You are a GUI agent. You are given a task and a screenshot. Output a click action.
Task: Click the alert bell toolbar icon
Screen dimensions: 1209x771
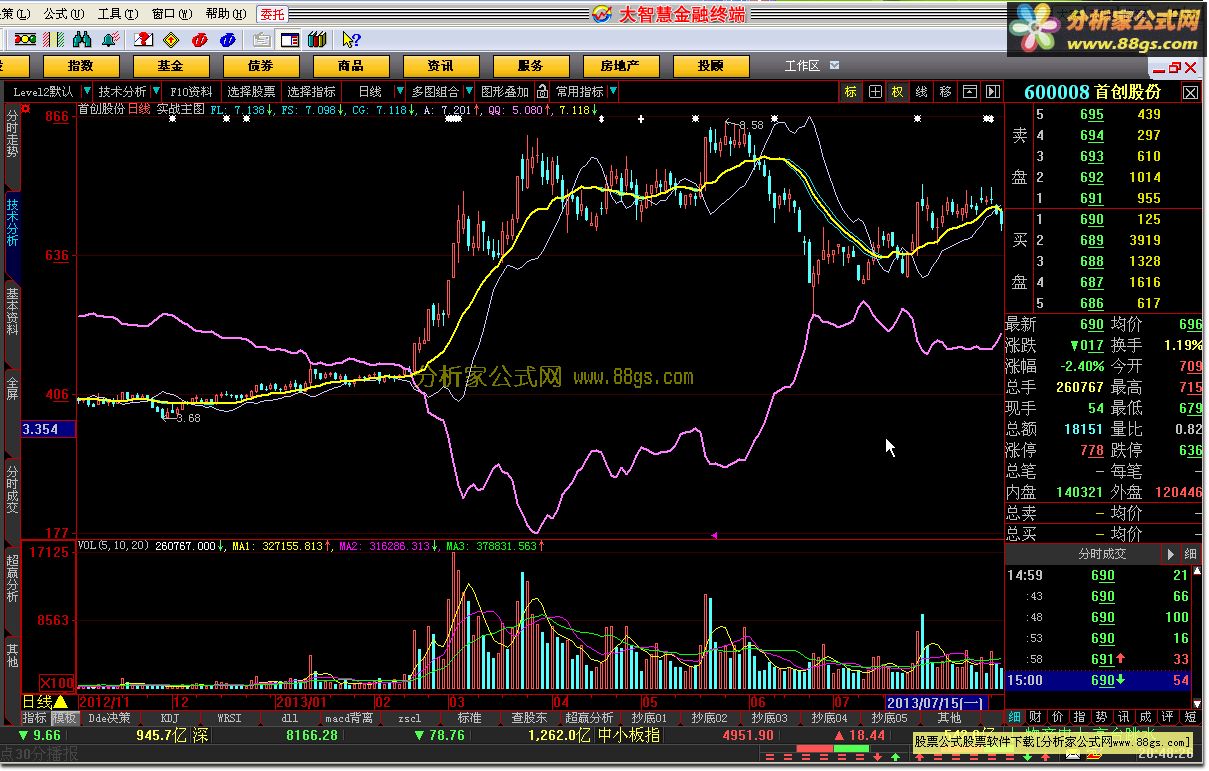coord(110,40)
